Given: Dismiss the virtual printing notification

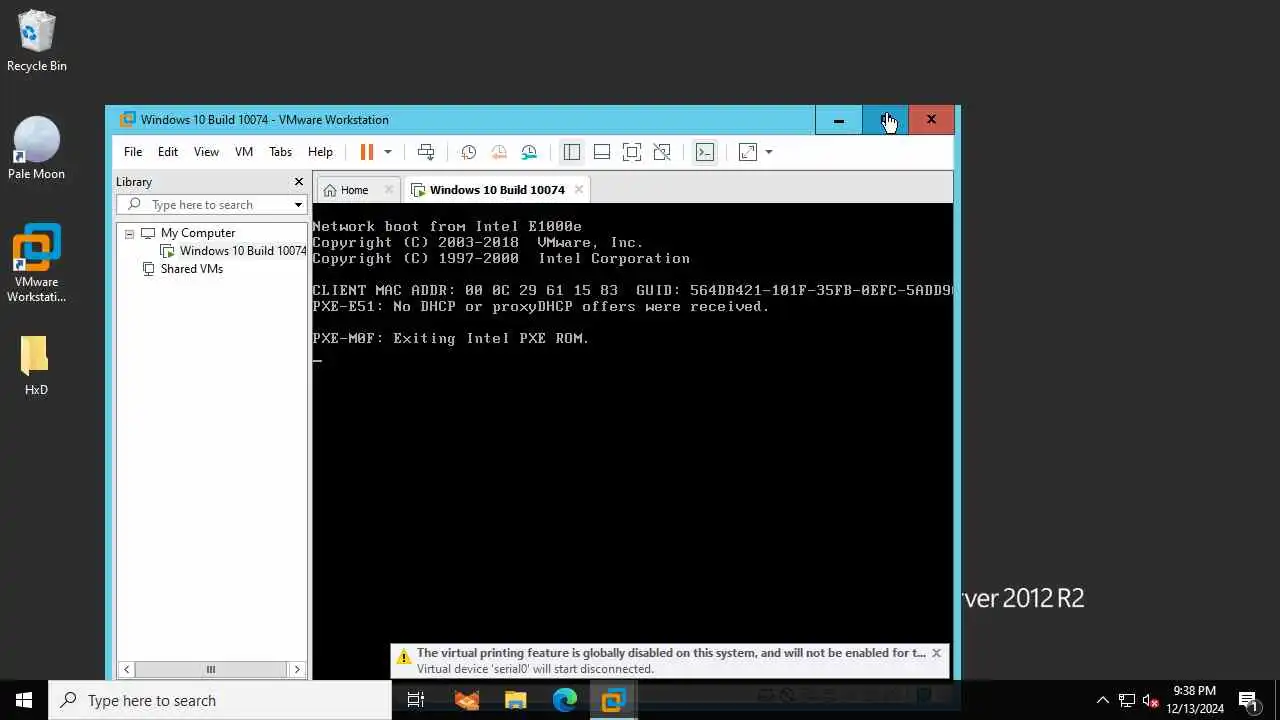Looking at the screenshot, I should (x=936, y=653).
